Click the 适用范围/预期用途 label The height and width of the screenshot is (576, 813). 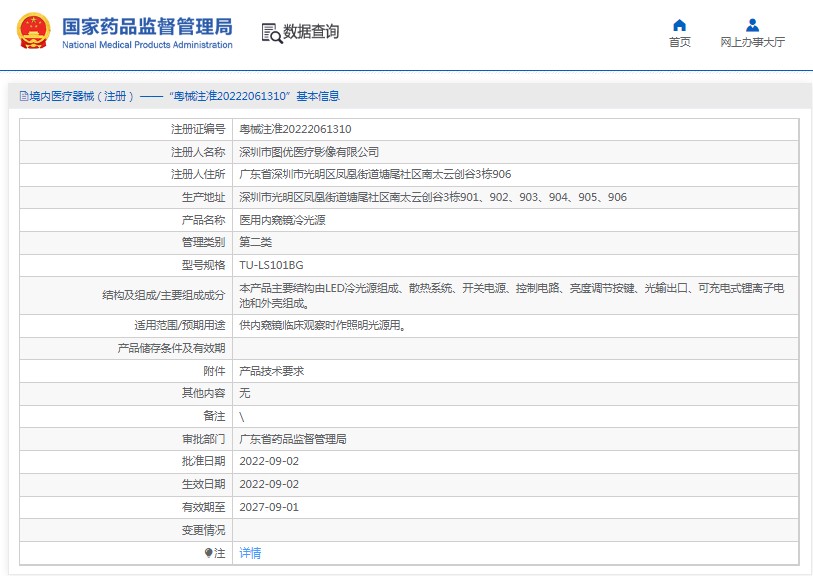click(x=179, y=326)
